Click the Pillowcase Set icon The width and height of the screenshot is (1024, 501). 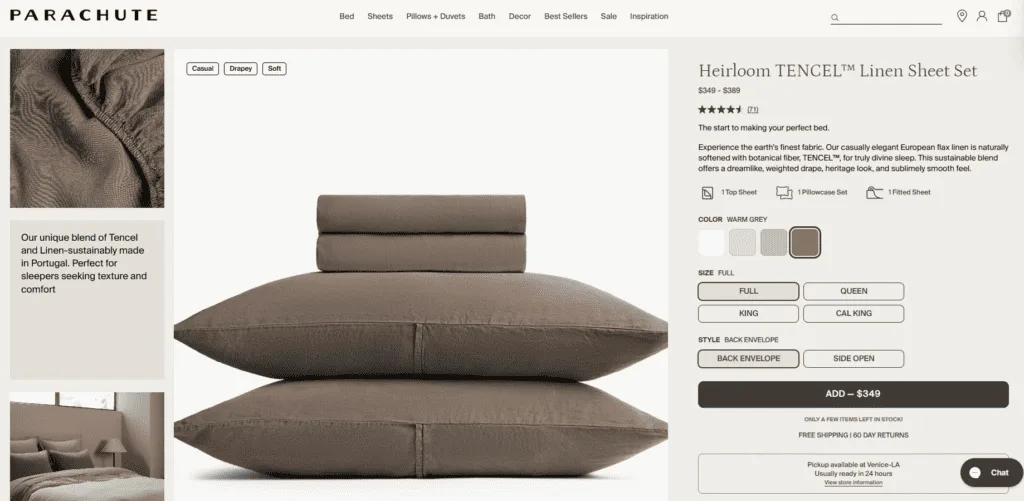tap(784, 193)
